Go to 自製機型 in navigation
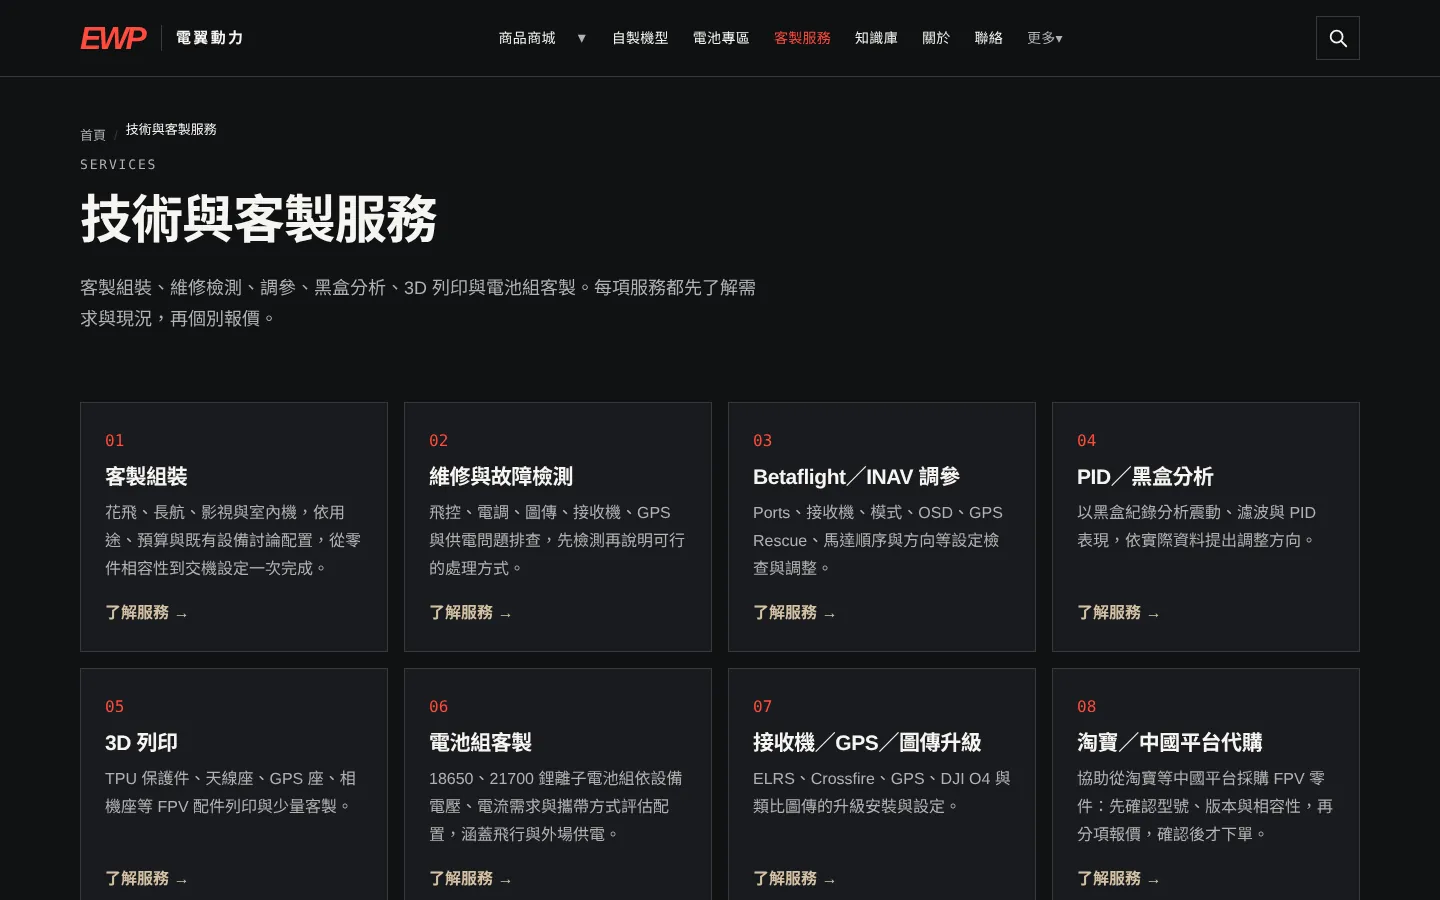 640,38
